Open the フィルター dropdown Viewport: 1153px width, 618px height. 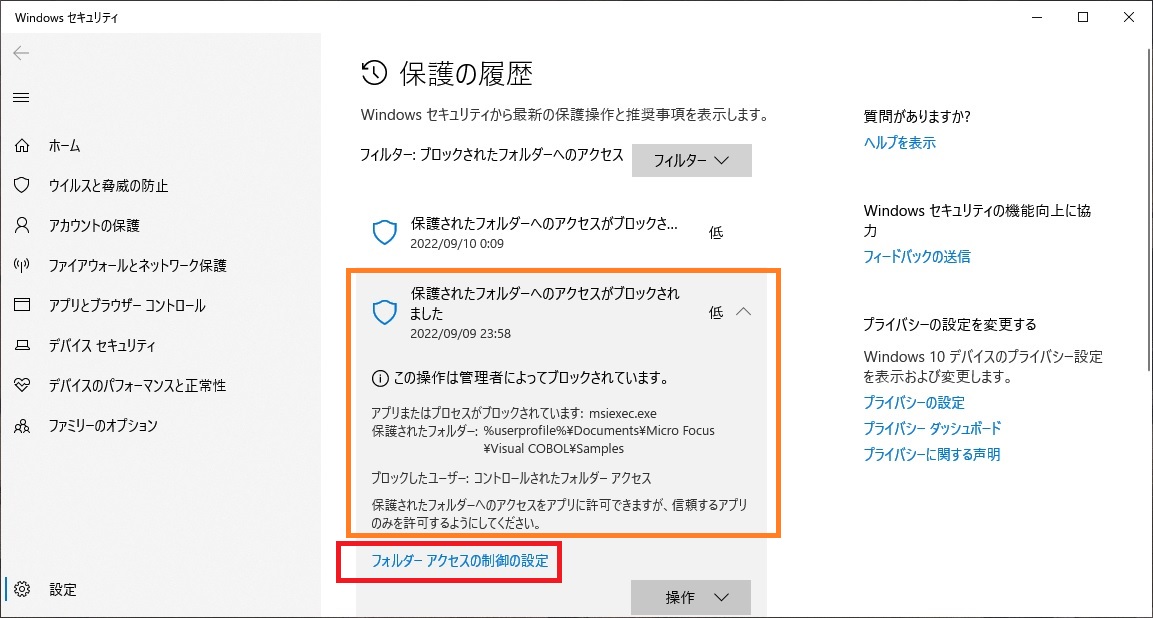point(691,160)
